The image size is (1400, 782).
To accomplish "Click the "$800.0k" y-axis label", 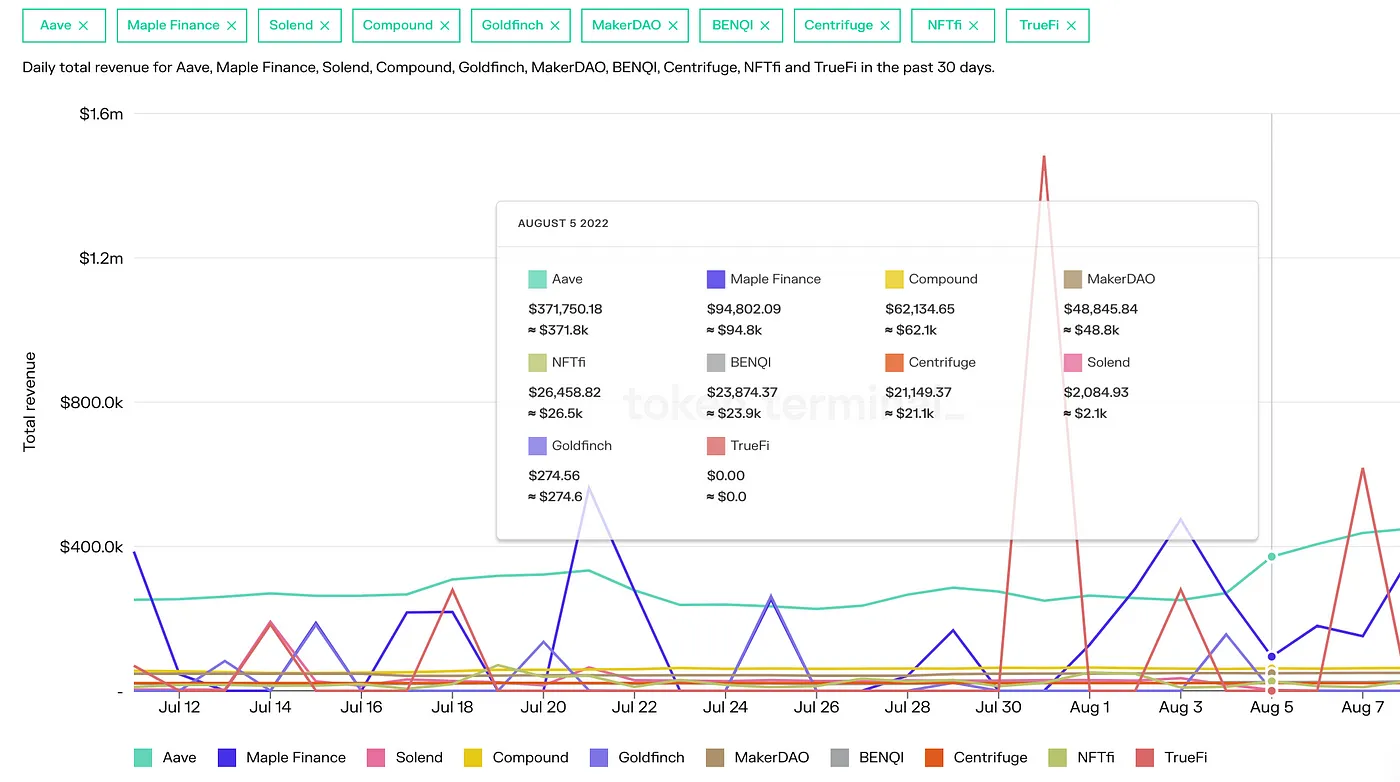I will 91,402.
